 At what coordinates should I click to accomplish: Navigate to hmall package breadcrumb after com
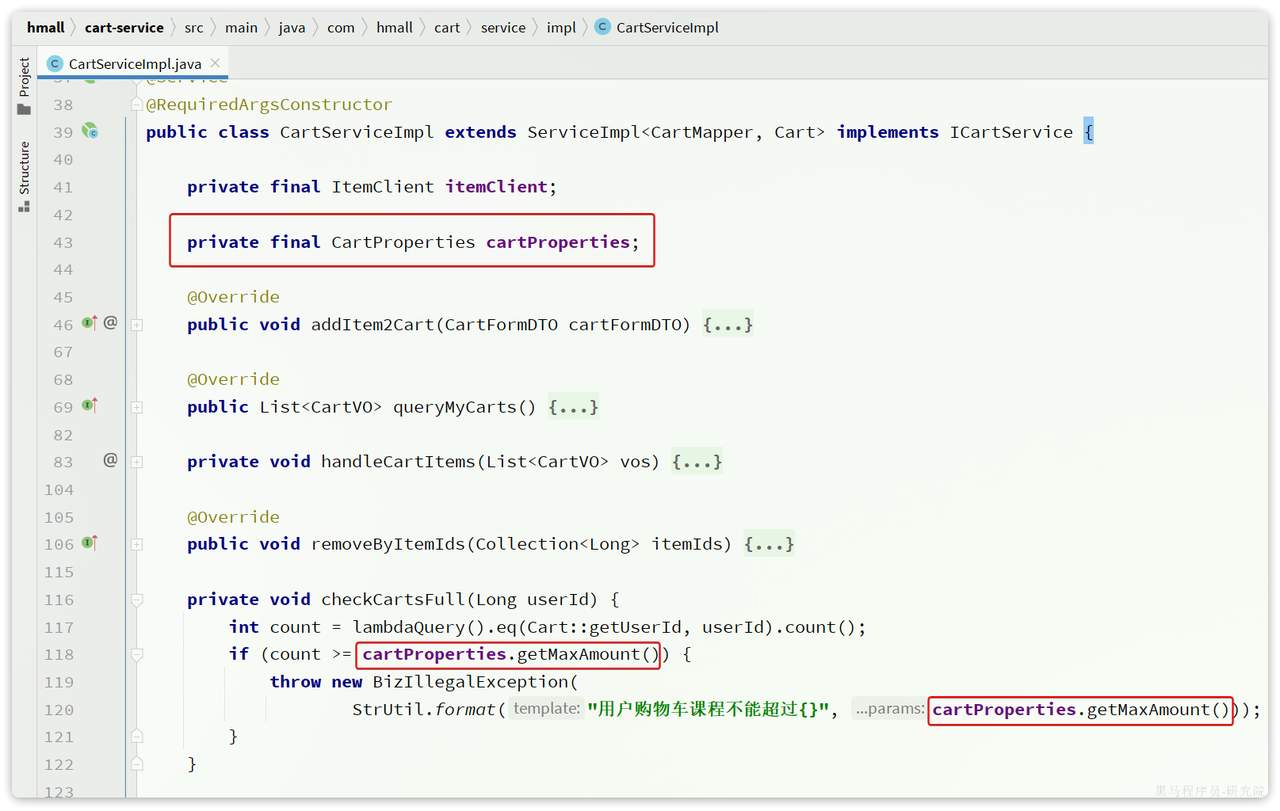tap(395, 27)
